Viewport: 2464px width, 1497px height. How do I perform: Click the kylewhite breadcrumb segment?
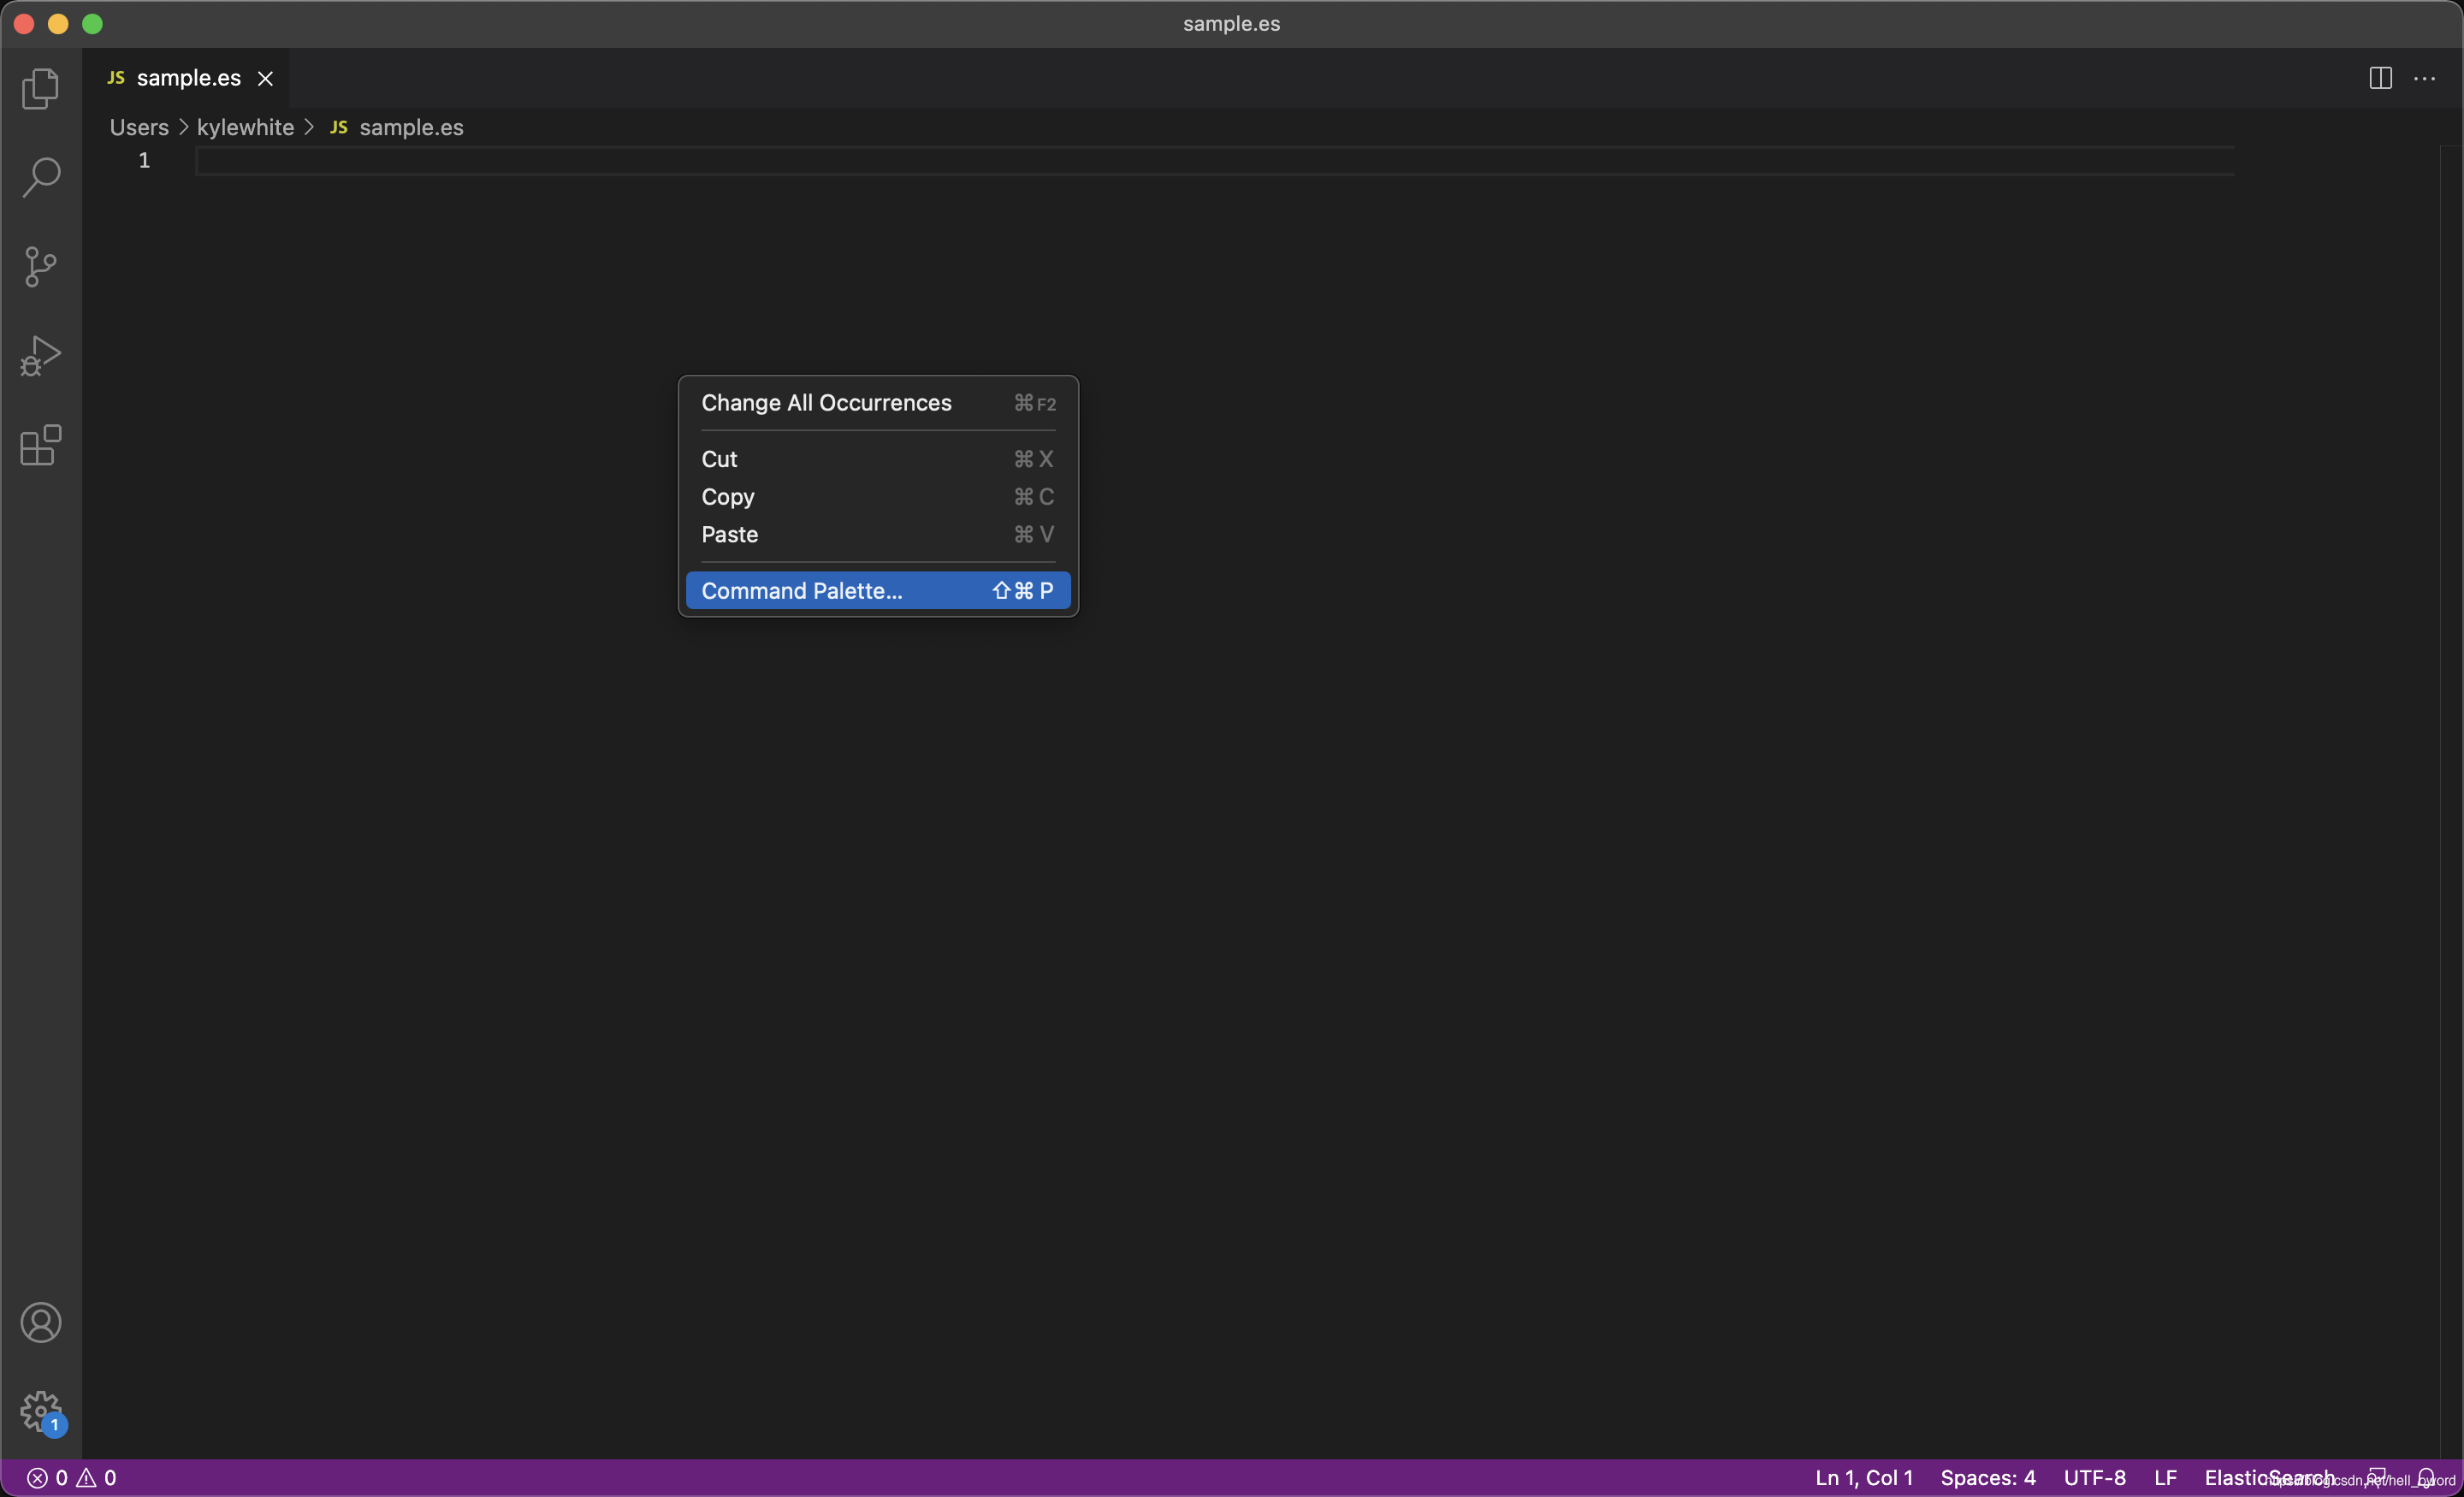[x=245, y=127]
